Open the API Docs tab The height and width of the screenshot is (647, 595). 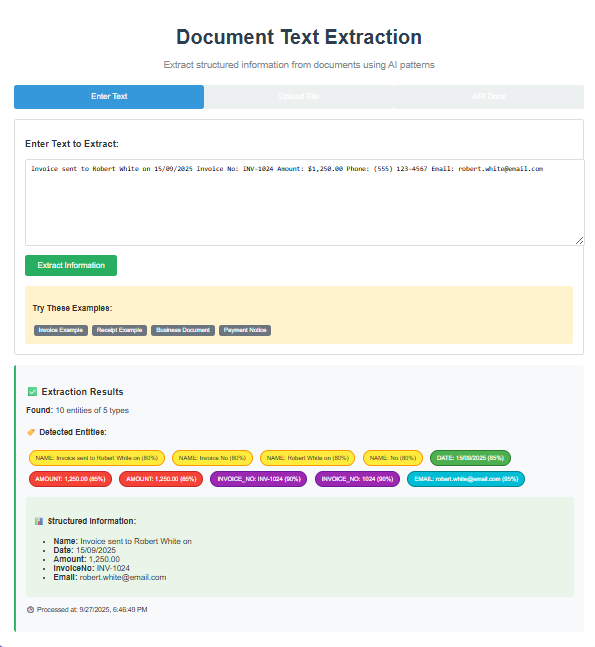[489, 97]
